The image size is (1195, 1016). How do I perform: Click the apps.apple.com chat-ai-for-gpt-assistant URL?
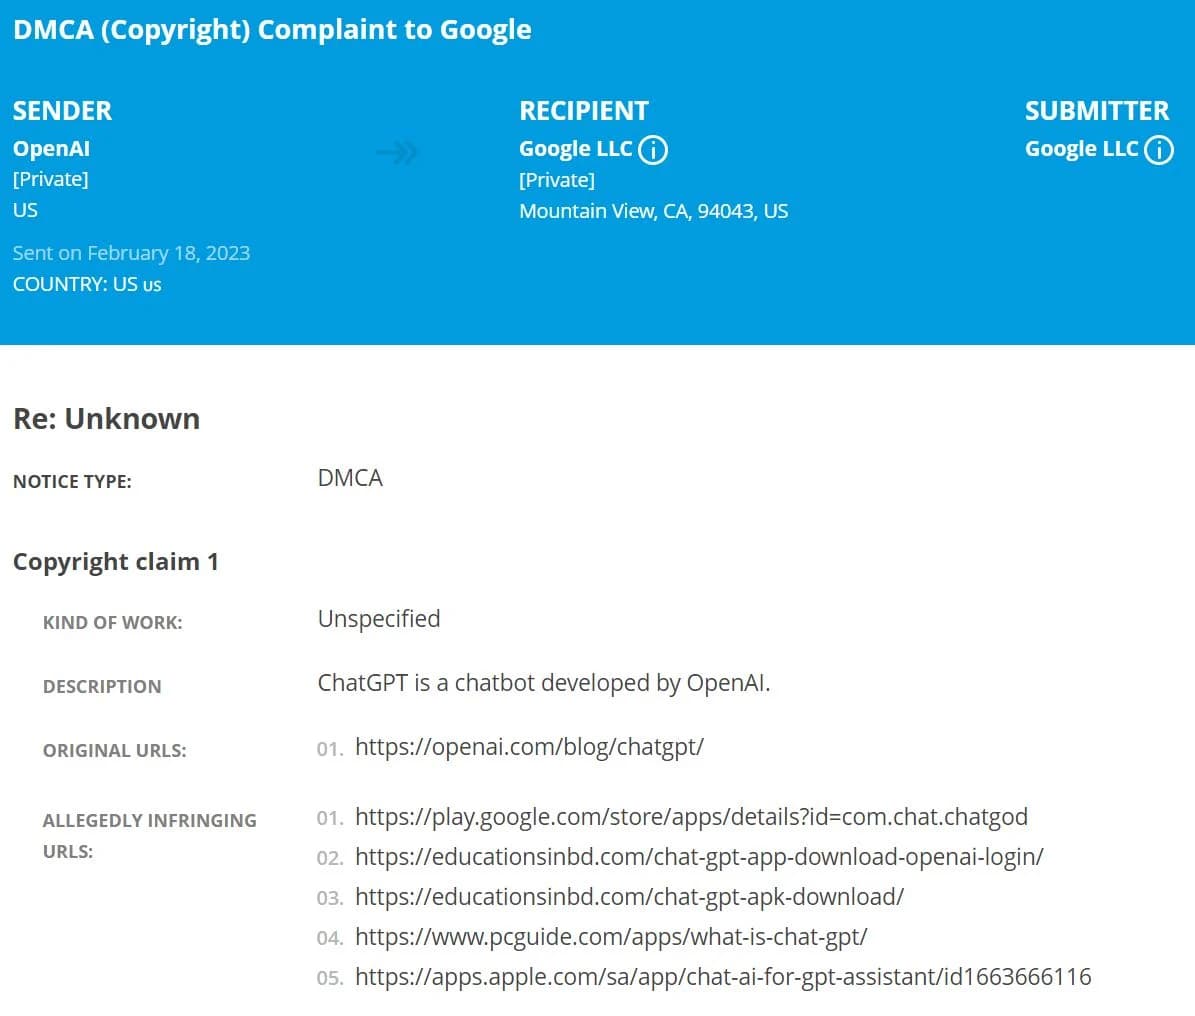tap(723, 977)
